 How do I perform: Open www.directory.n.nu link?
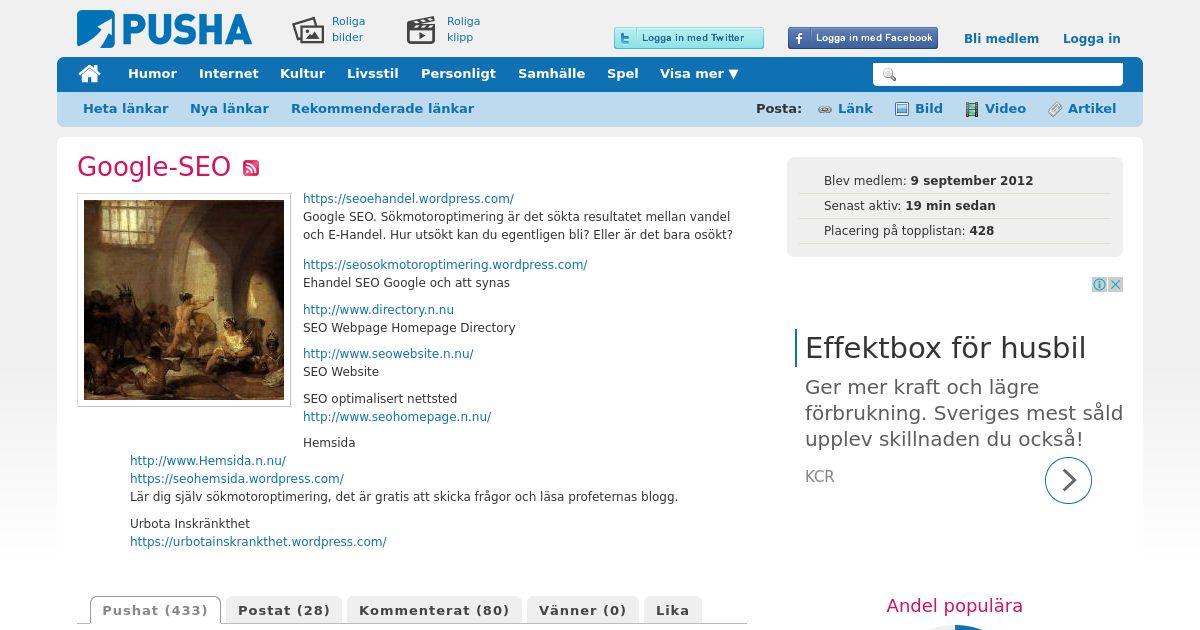coord(378,310)
